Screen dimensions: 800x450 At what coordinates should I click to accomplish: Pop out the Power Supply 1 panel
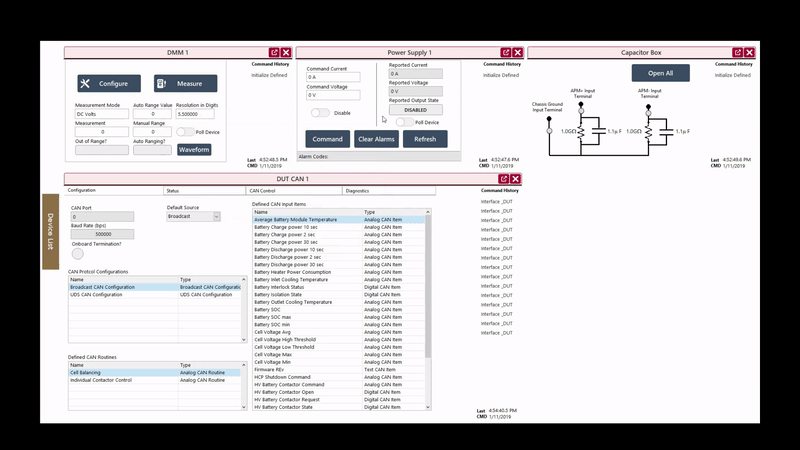click(x=506, y=53)
